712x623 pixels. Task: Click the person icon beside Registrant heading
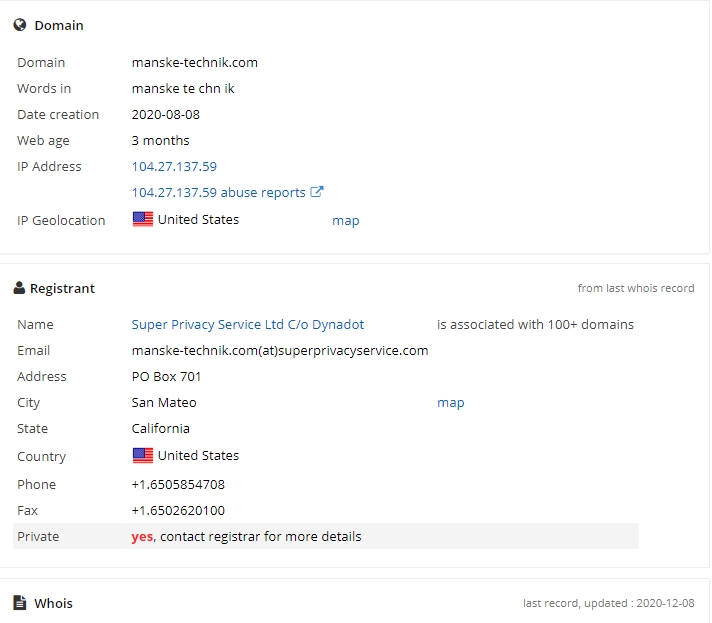(x=19, y=288)
